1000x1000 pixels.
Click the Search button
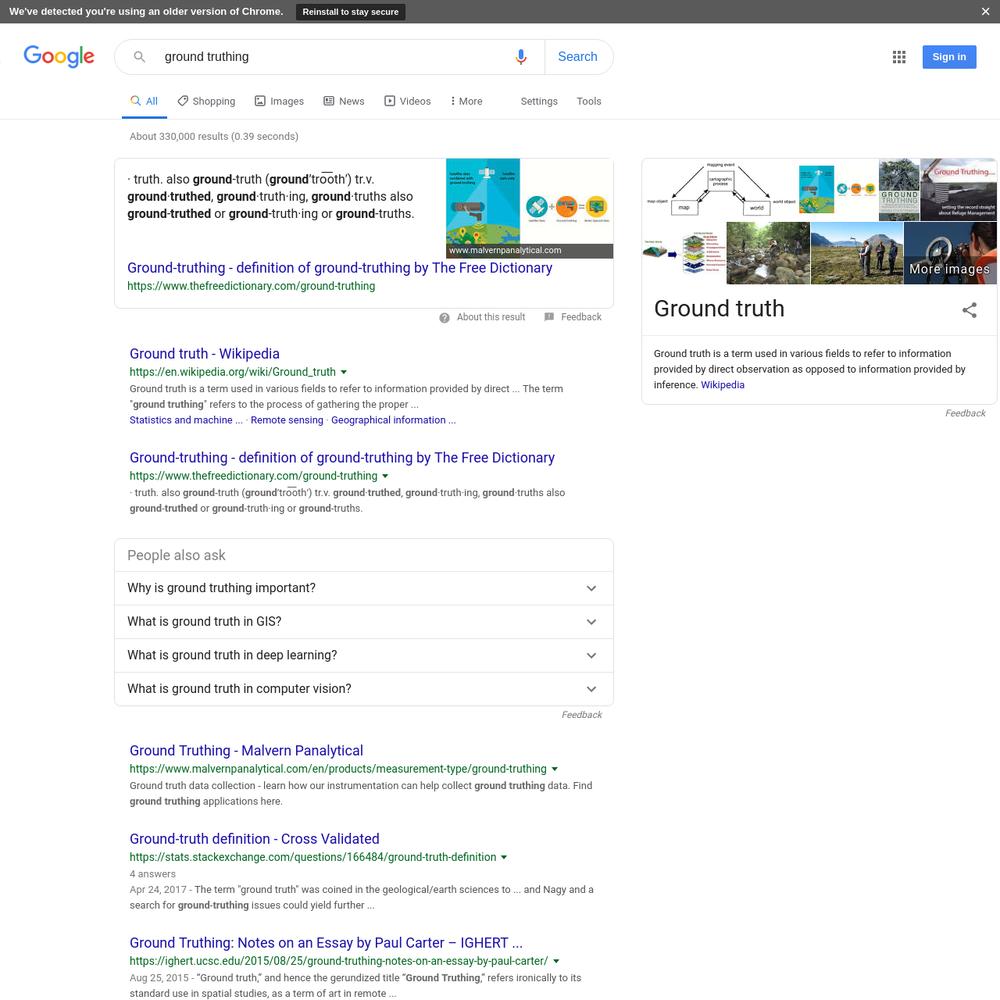[x=578, y=57]
